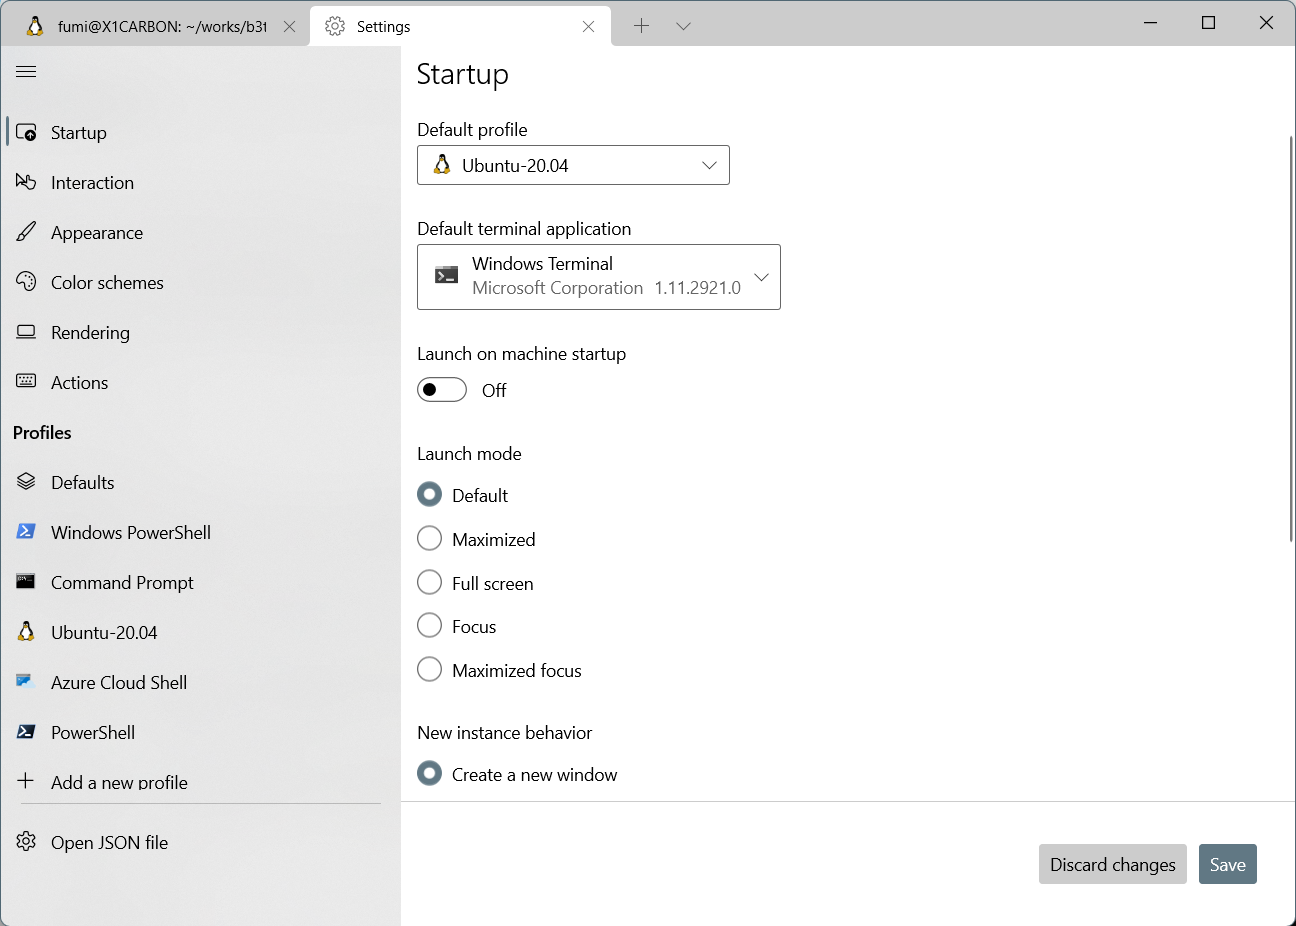
Task: Open the new tab dropdown chevron
Action: pos(683,26)
